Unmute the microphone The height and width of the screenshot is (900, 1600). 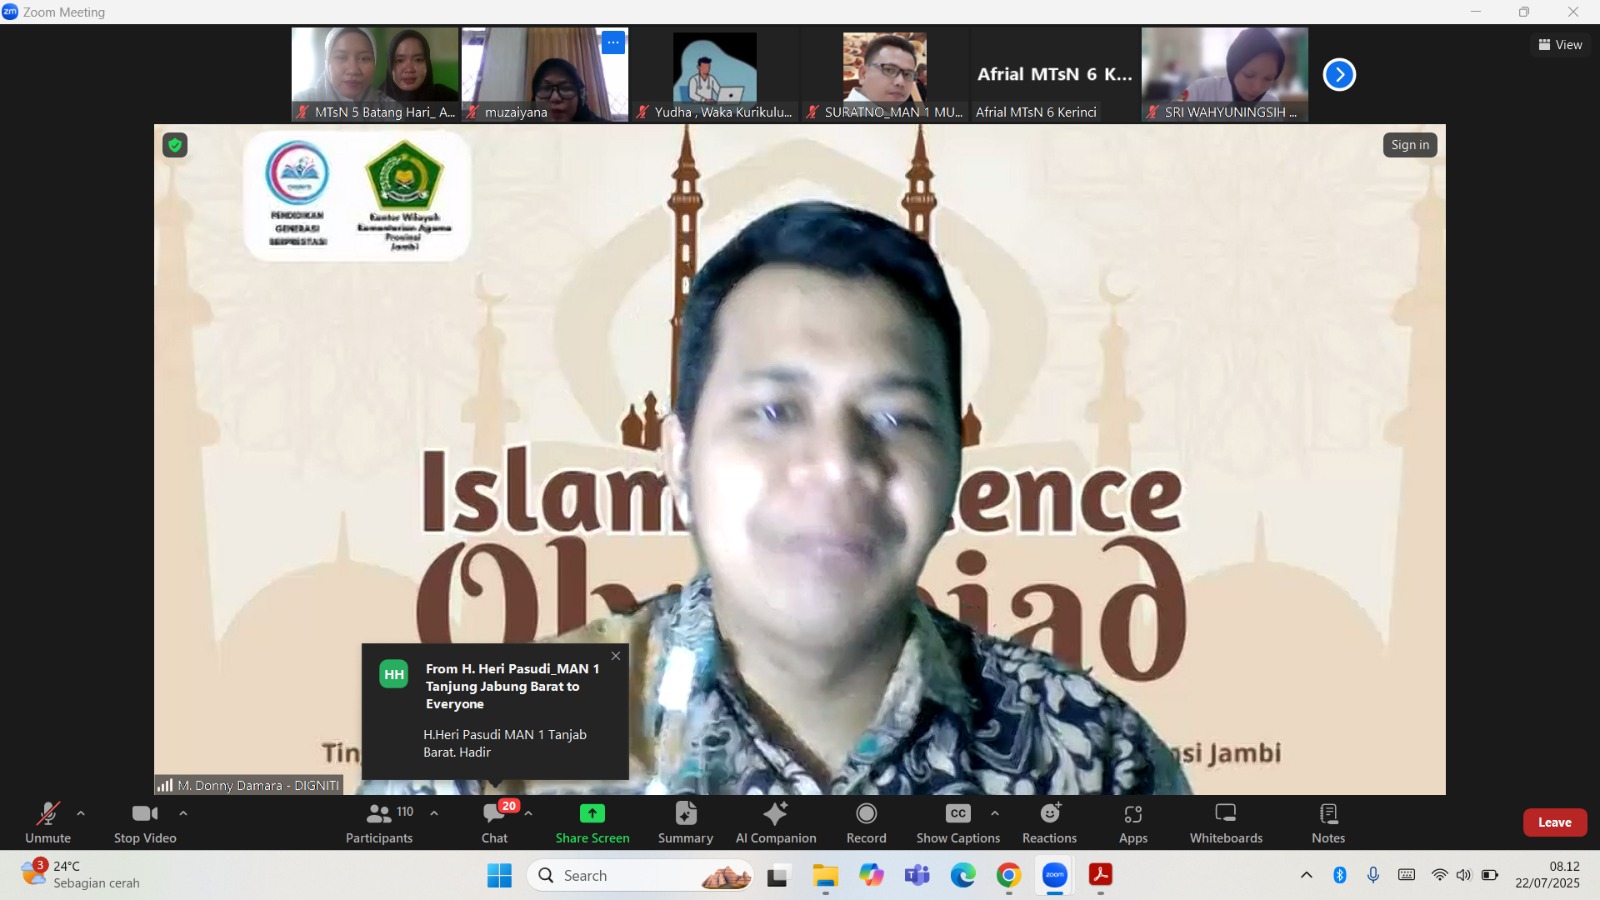(x=47, y=822)
